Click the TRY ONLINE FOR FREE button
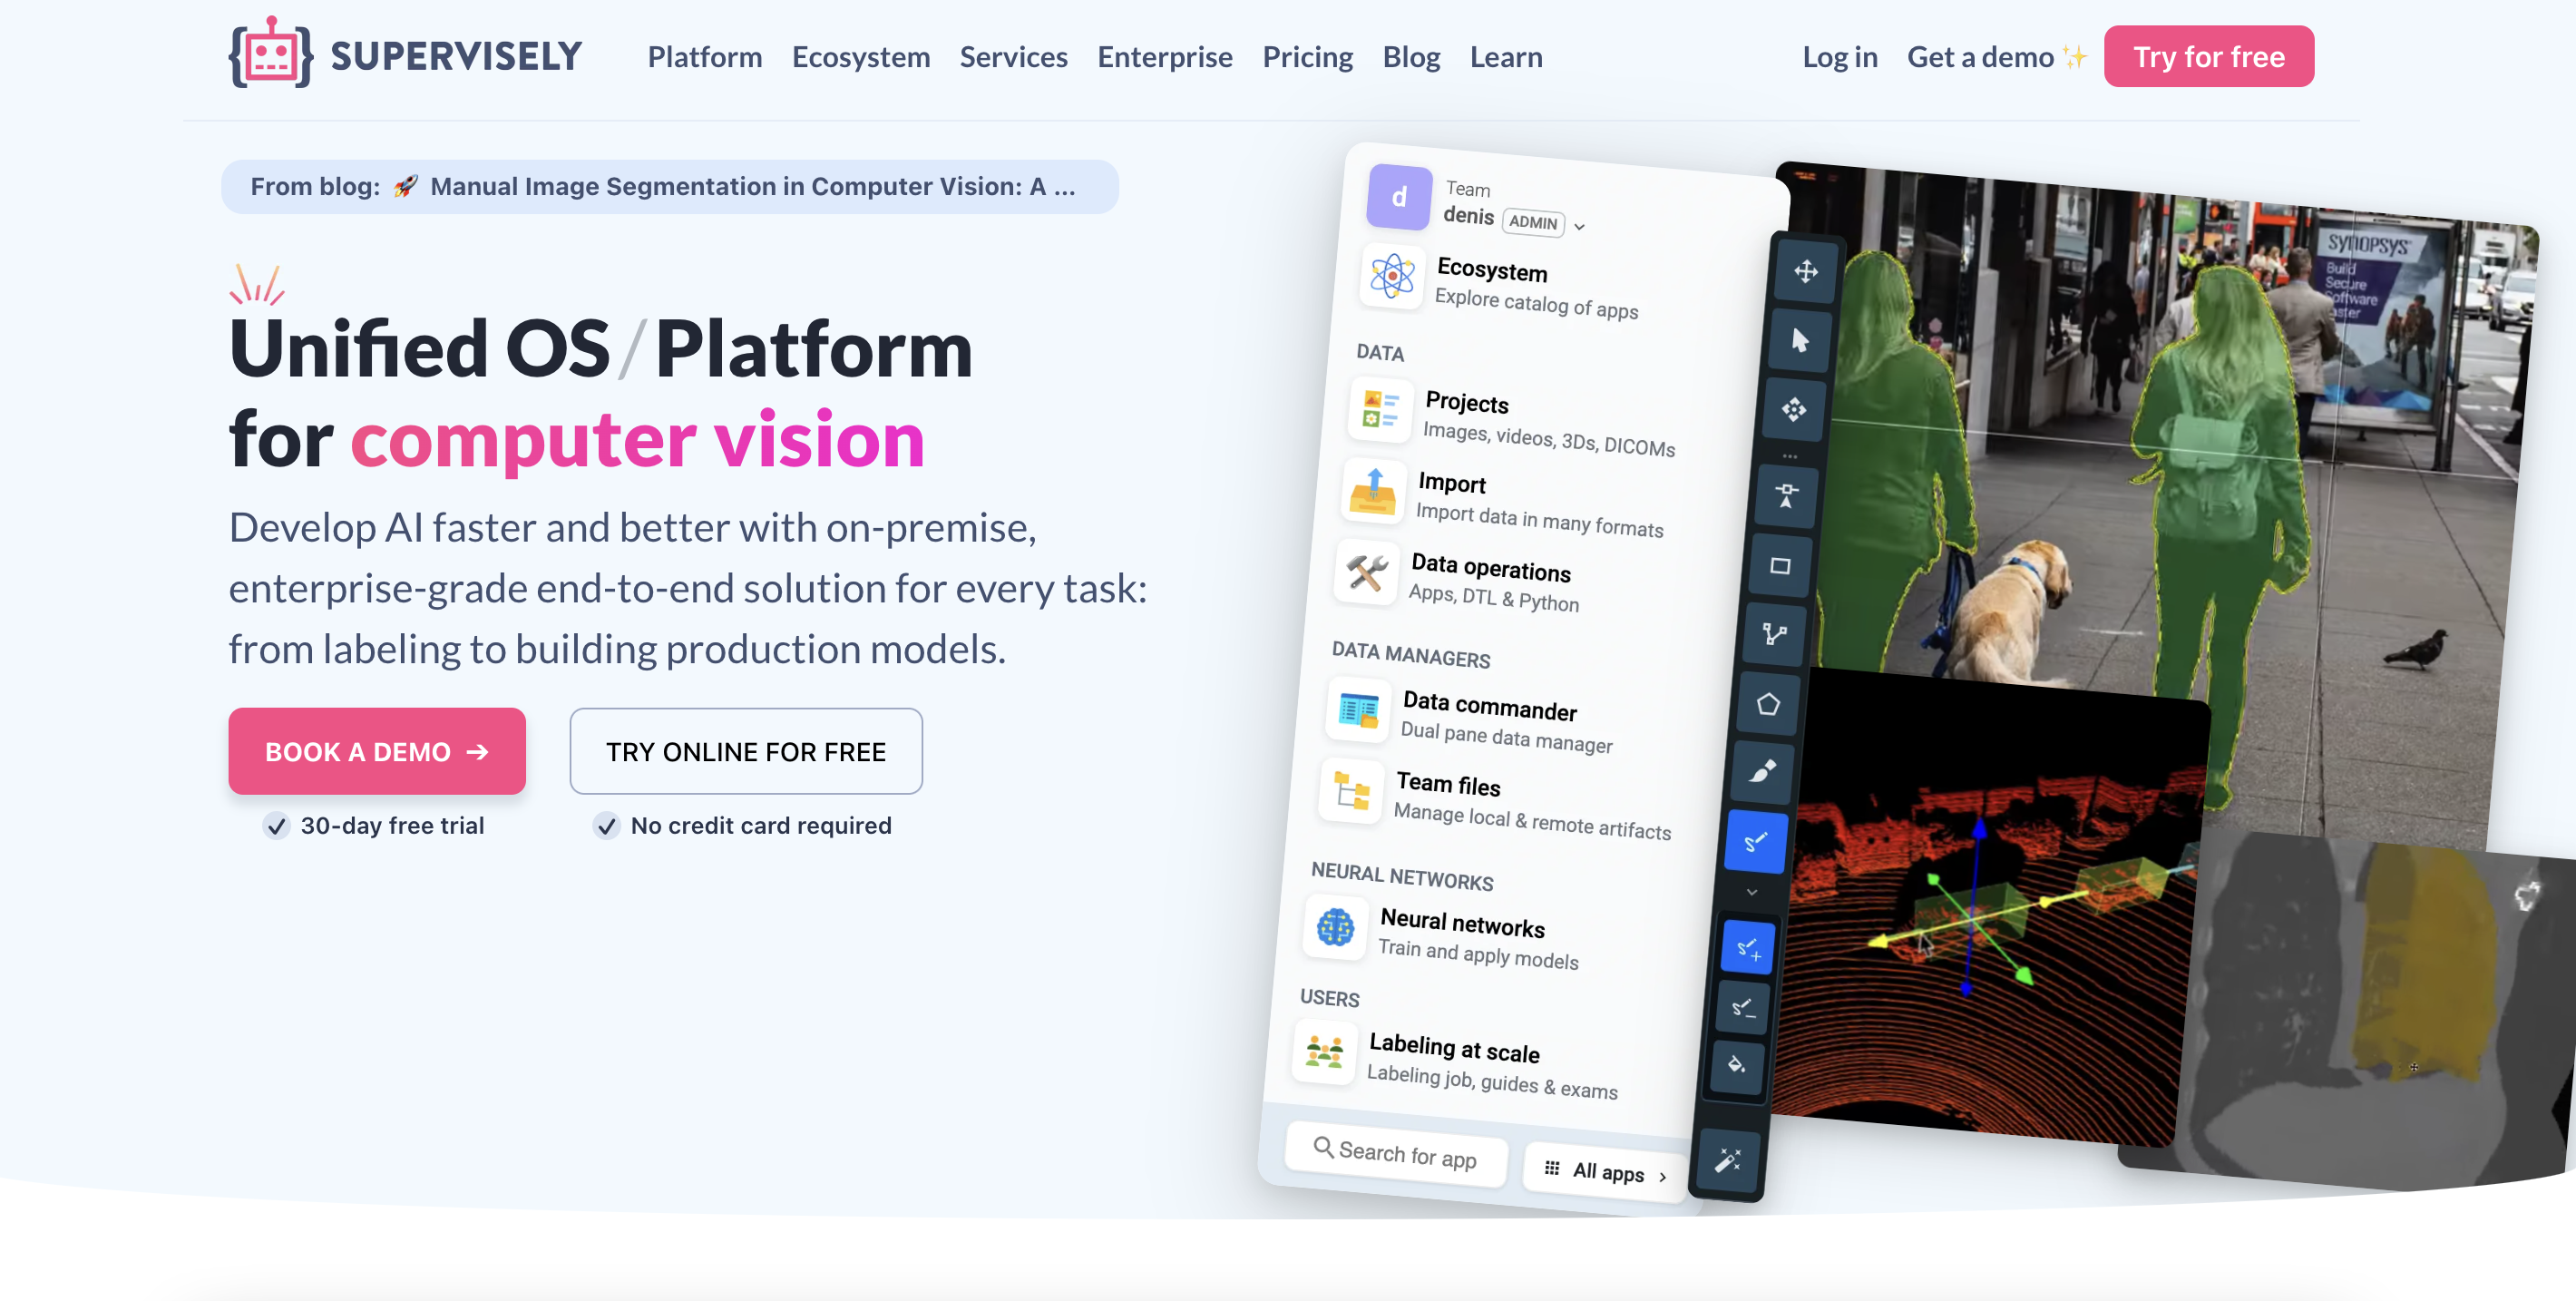2576x1301 pixels. click(745, 750)
